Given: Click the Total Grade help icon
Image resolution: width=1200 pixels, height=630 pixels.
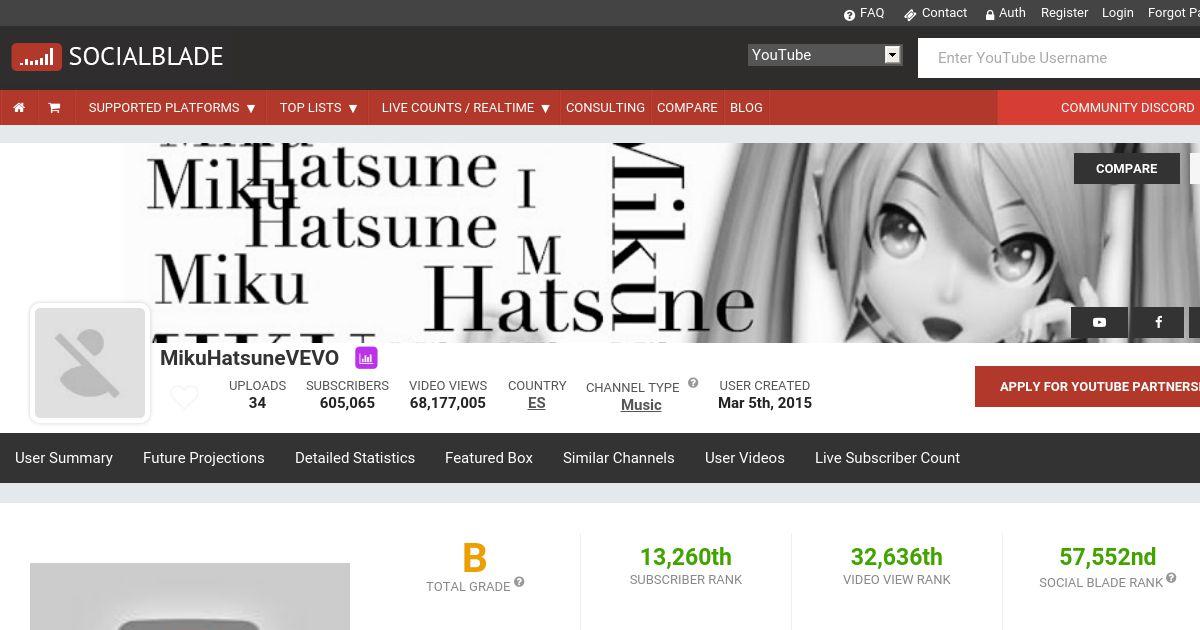Looking at the screenshot, I should (519, 582).
